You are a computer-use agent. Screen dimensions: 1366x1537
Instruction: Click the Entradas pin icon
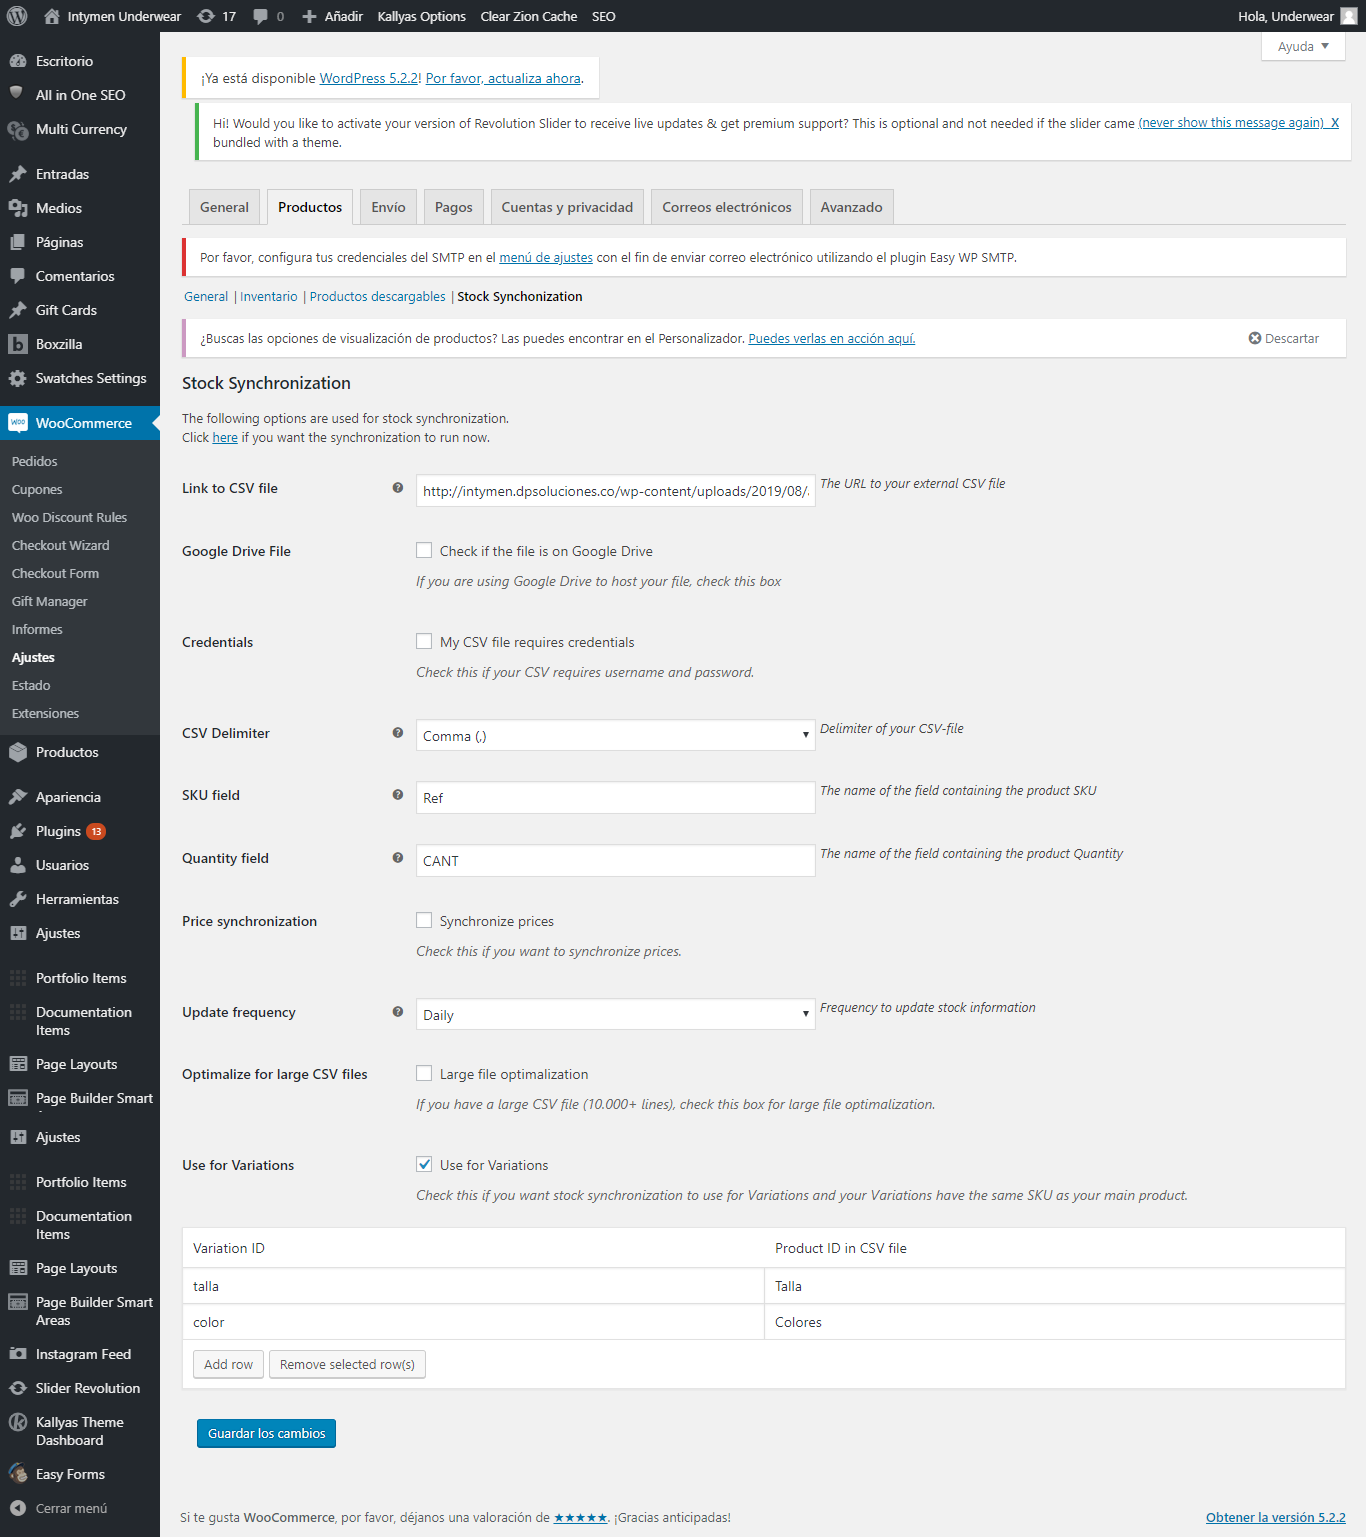click(18, 174)
